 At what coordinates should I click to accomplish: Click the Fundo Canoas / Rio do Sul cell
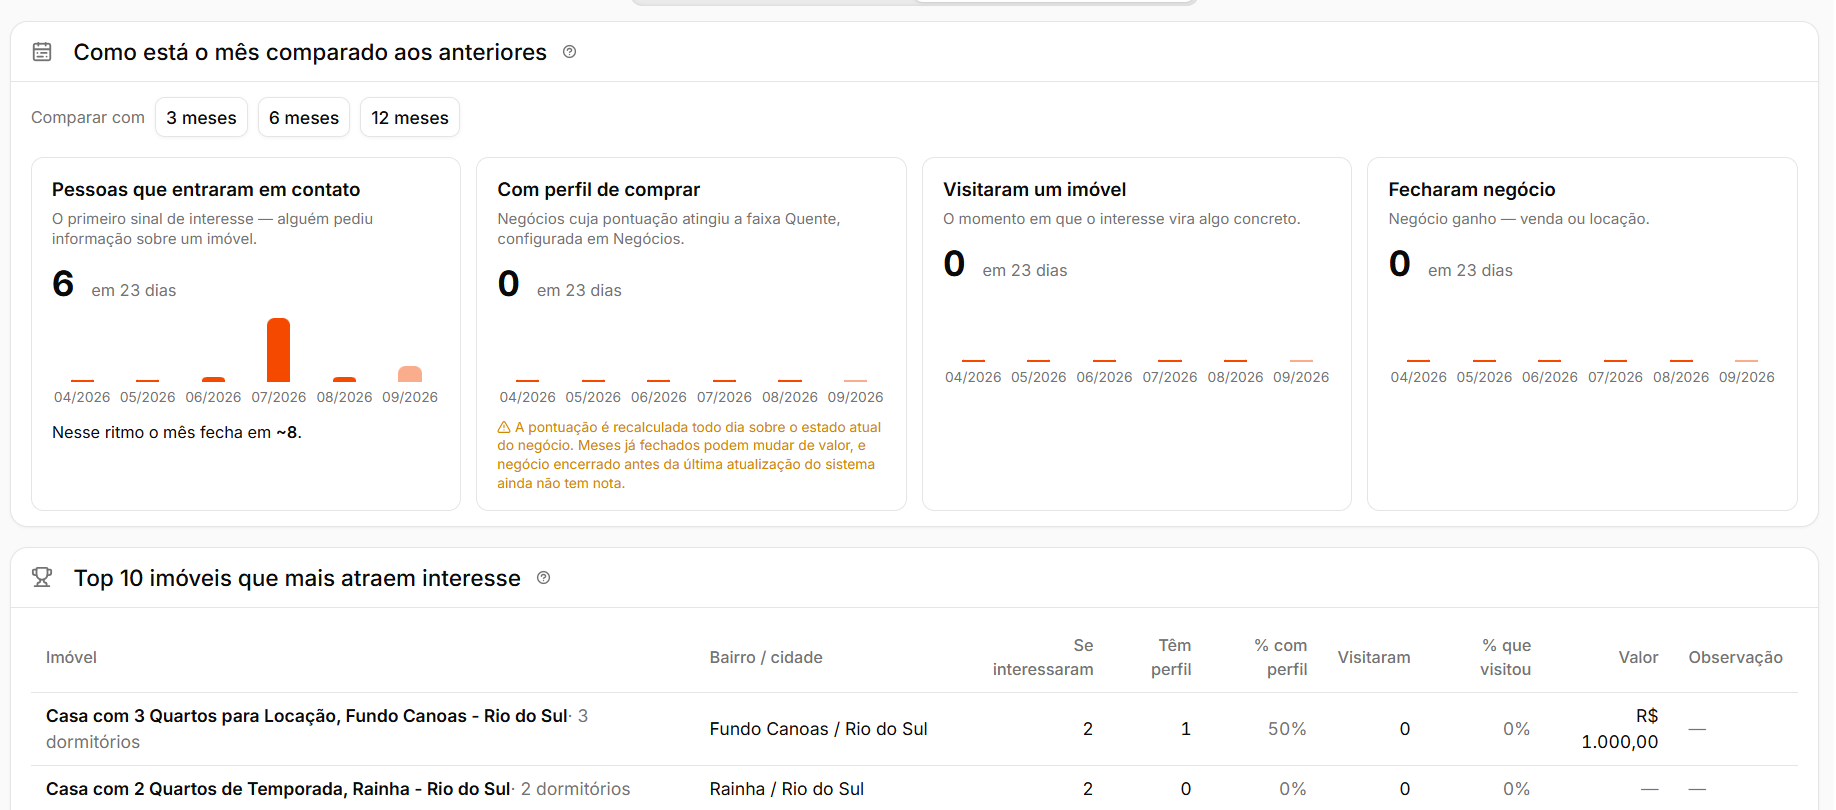click(818, 729)
